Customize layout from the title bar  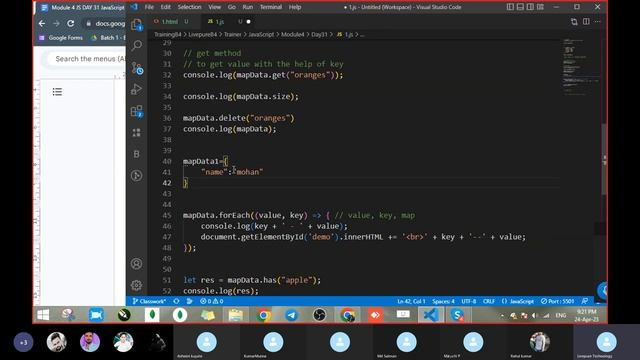point(540,7)
